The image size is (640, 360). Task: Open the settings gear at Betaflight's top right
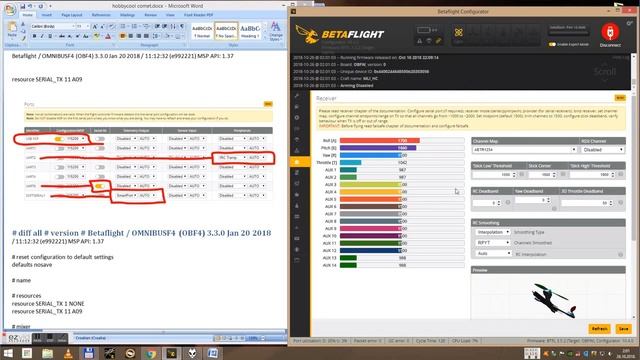(x=630, y=23)
